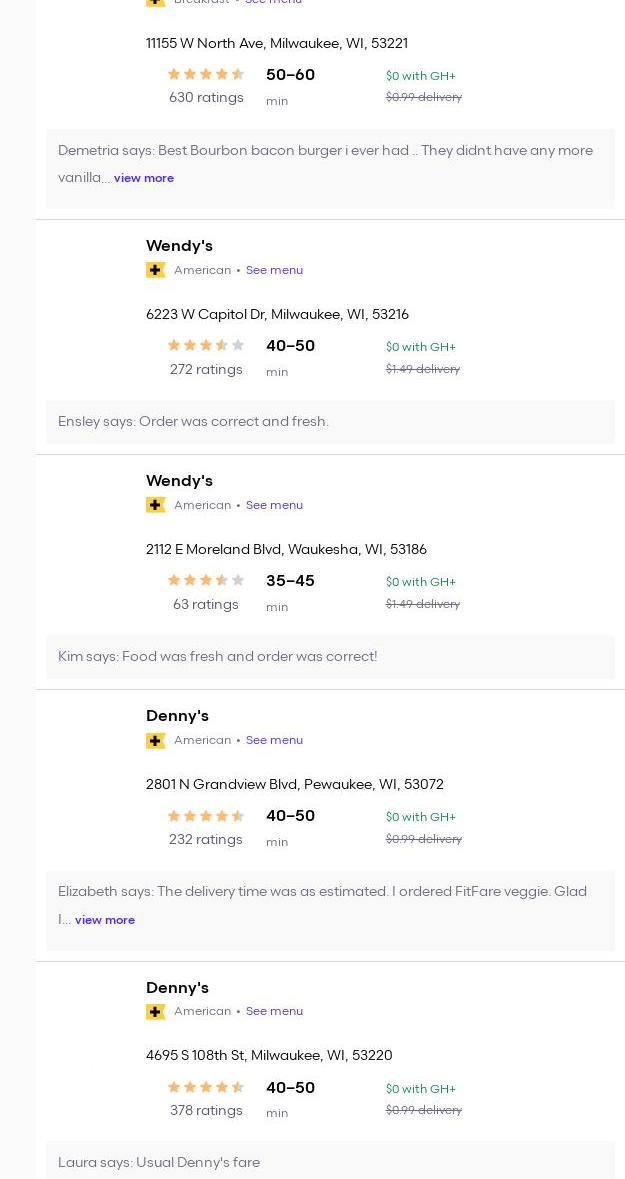Expand Demetria's review with view more
The height and width of the screenshot is (1179, 625).
(144, 178)
